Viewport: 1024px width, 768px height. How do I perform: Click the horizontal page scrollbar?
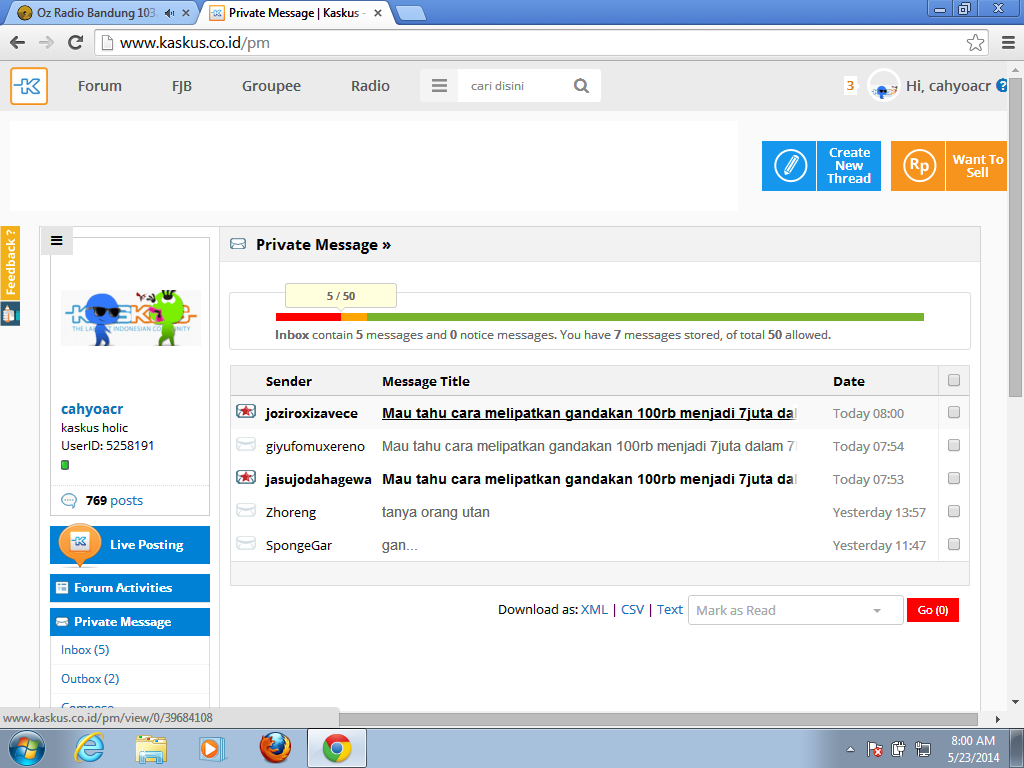pyautogui.click(x=658, y=719)
